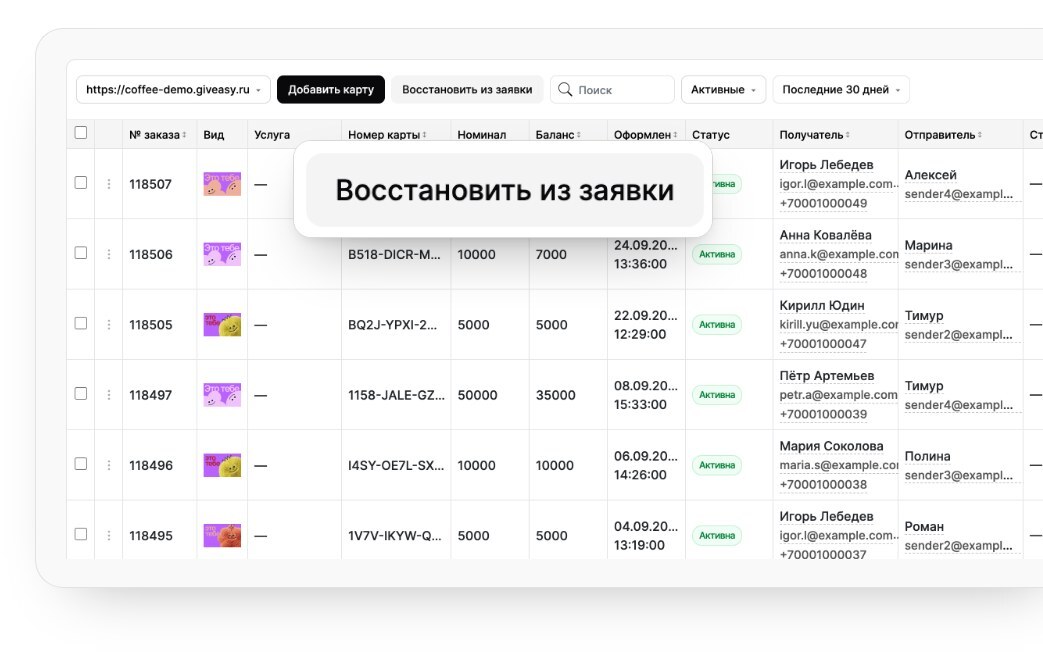Open row menu for order 118496
This screenshot has height=653, width=1043.
(108, 465)
